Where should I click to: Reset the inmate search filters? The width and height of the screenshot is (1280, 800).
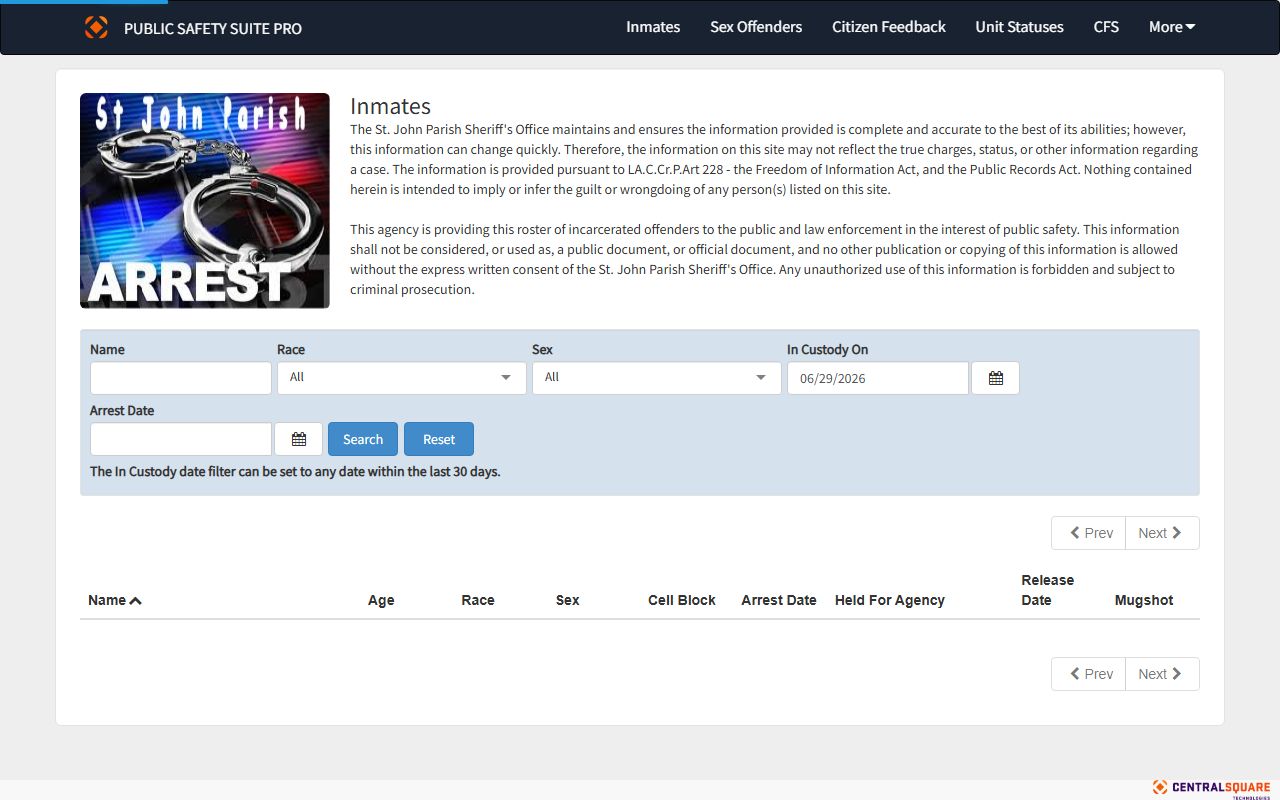pyautogui.click(x=439, y=439)
